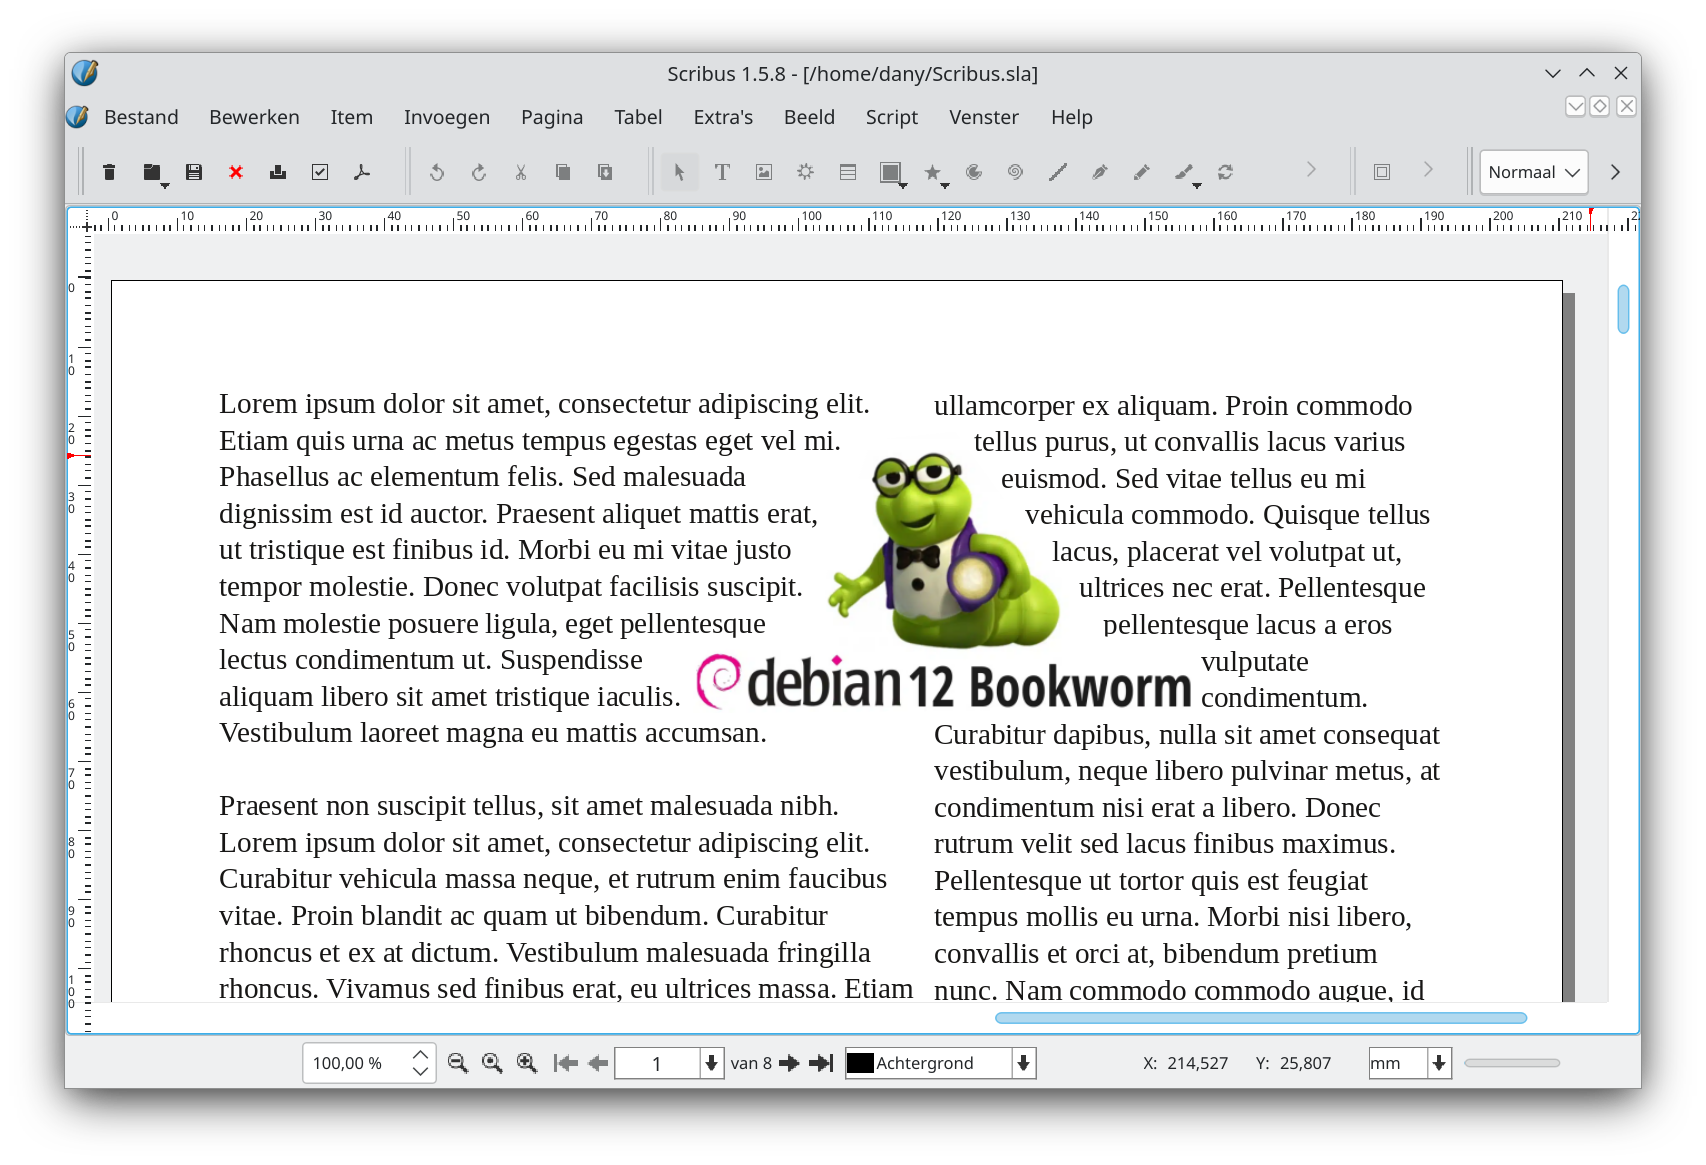Open the Normaal image preview quality dropdown

tap(1533, 172)
